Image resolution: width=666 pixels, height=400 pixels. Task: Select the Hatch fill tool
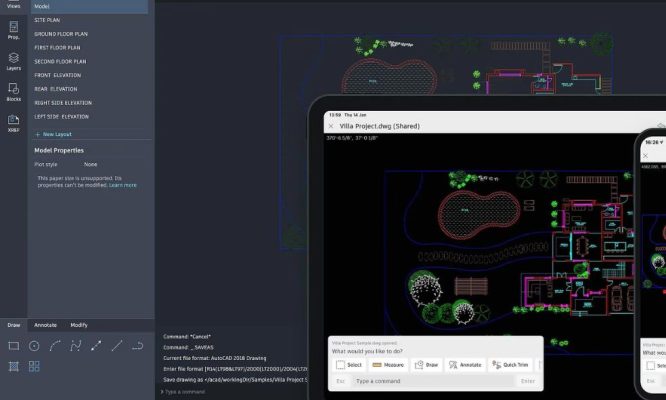(x=14, y=367)
